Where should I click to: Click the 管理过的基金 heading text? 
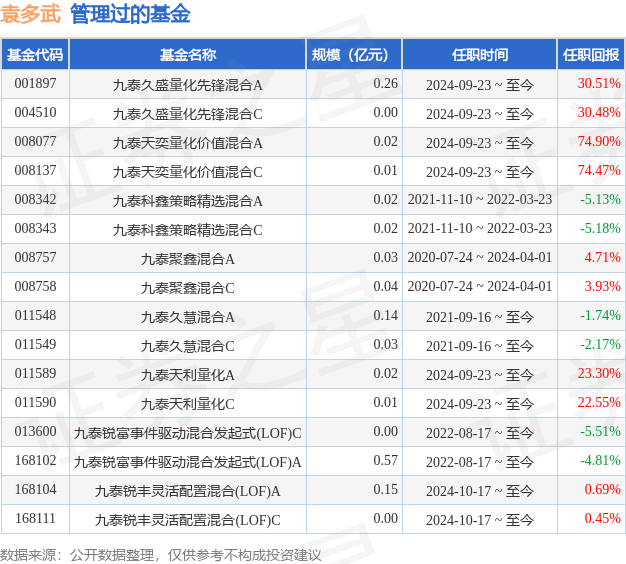click(x=130, y=14)
